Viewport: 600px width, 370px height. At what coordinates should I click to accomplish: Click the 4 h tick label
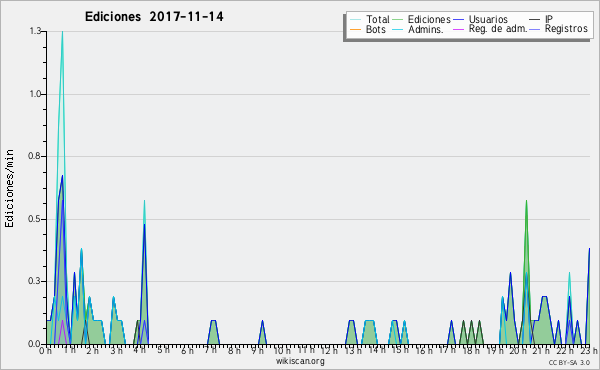pyautogui.click(x=139, y=350)
